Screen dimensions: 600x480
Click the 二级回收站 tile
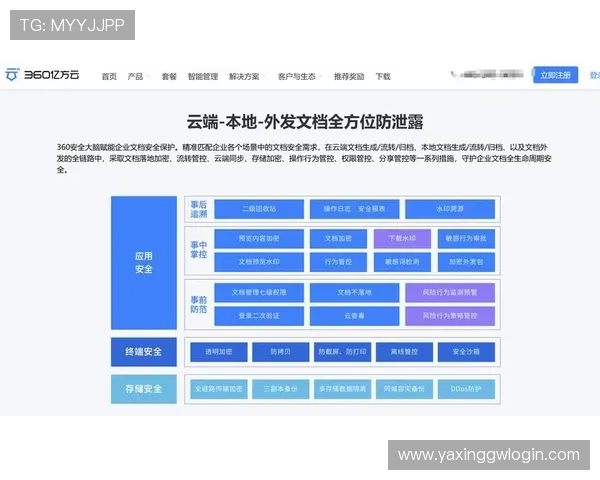point(259,209)
